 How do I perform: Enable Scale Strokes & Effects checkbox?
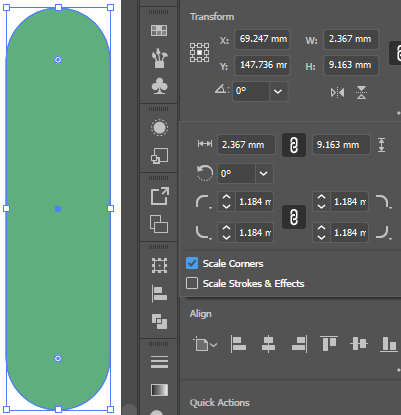click(x=192, y=283)
